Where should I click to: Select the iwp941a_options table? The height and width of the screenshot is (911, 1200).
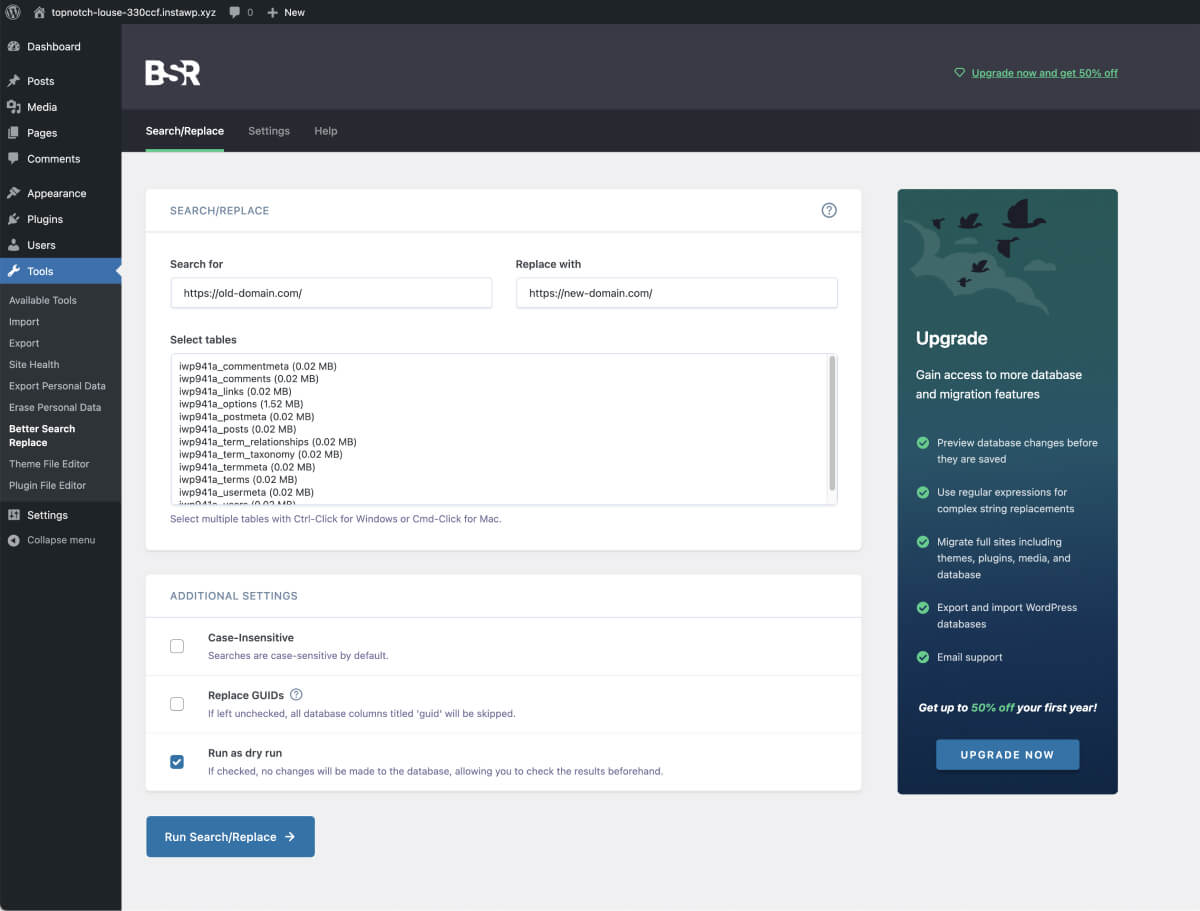pyautogui.click(x=241, y=404)
